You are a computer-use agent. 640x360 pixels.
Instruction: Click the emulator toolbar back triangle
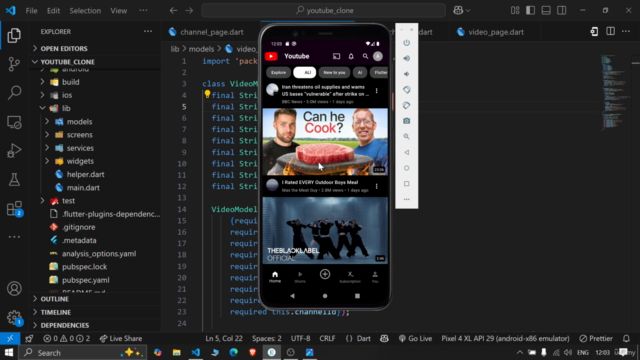[x=407, y=152]
